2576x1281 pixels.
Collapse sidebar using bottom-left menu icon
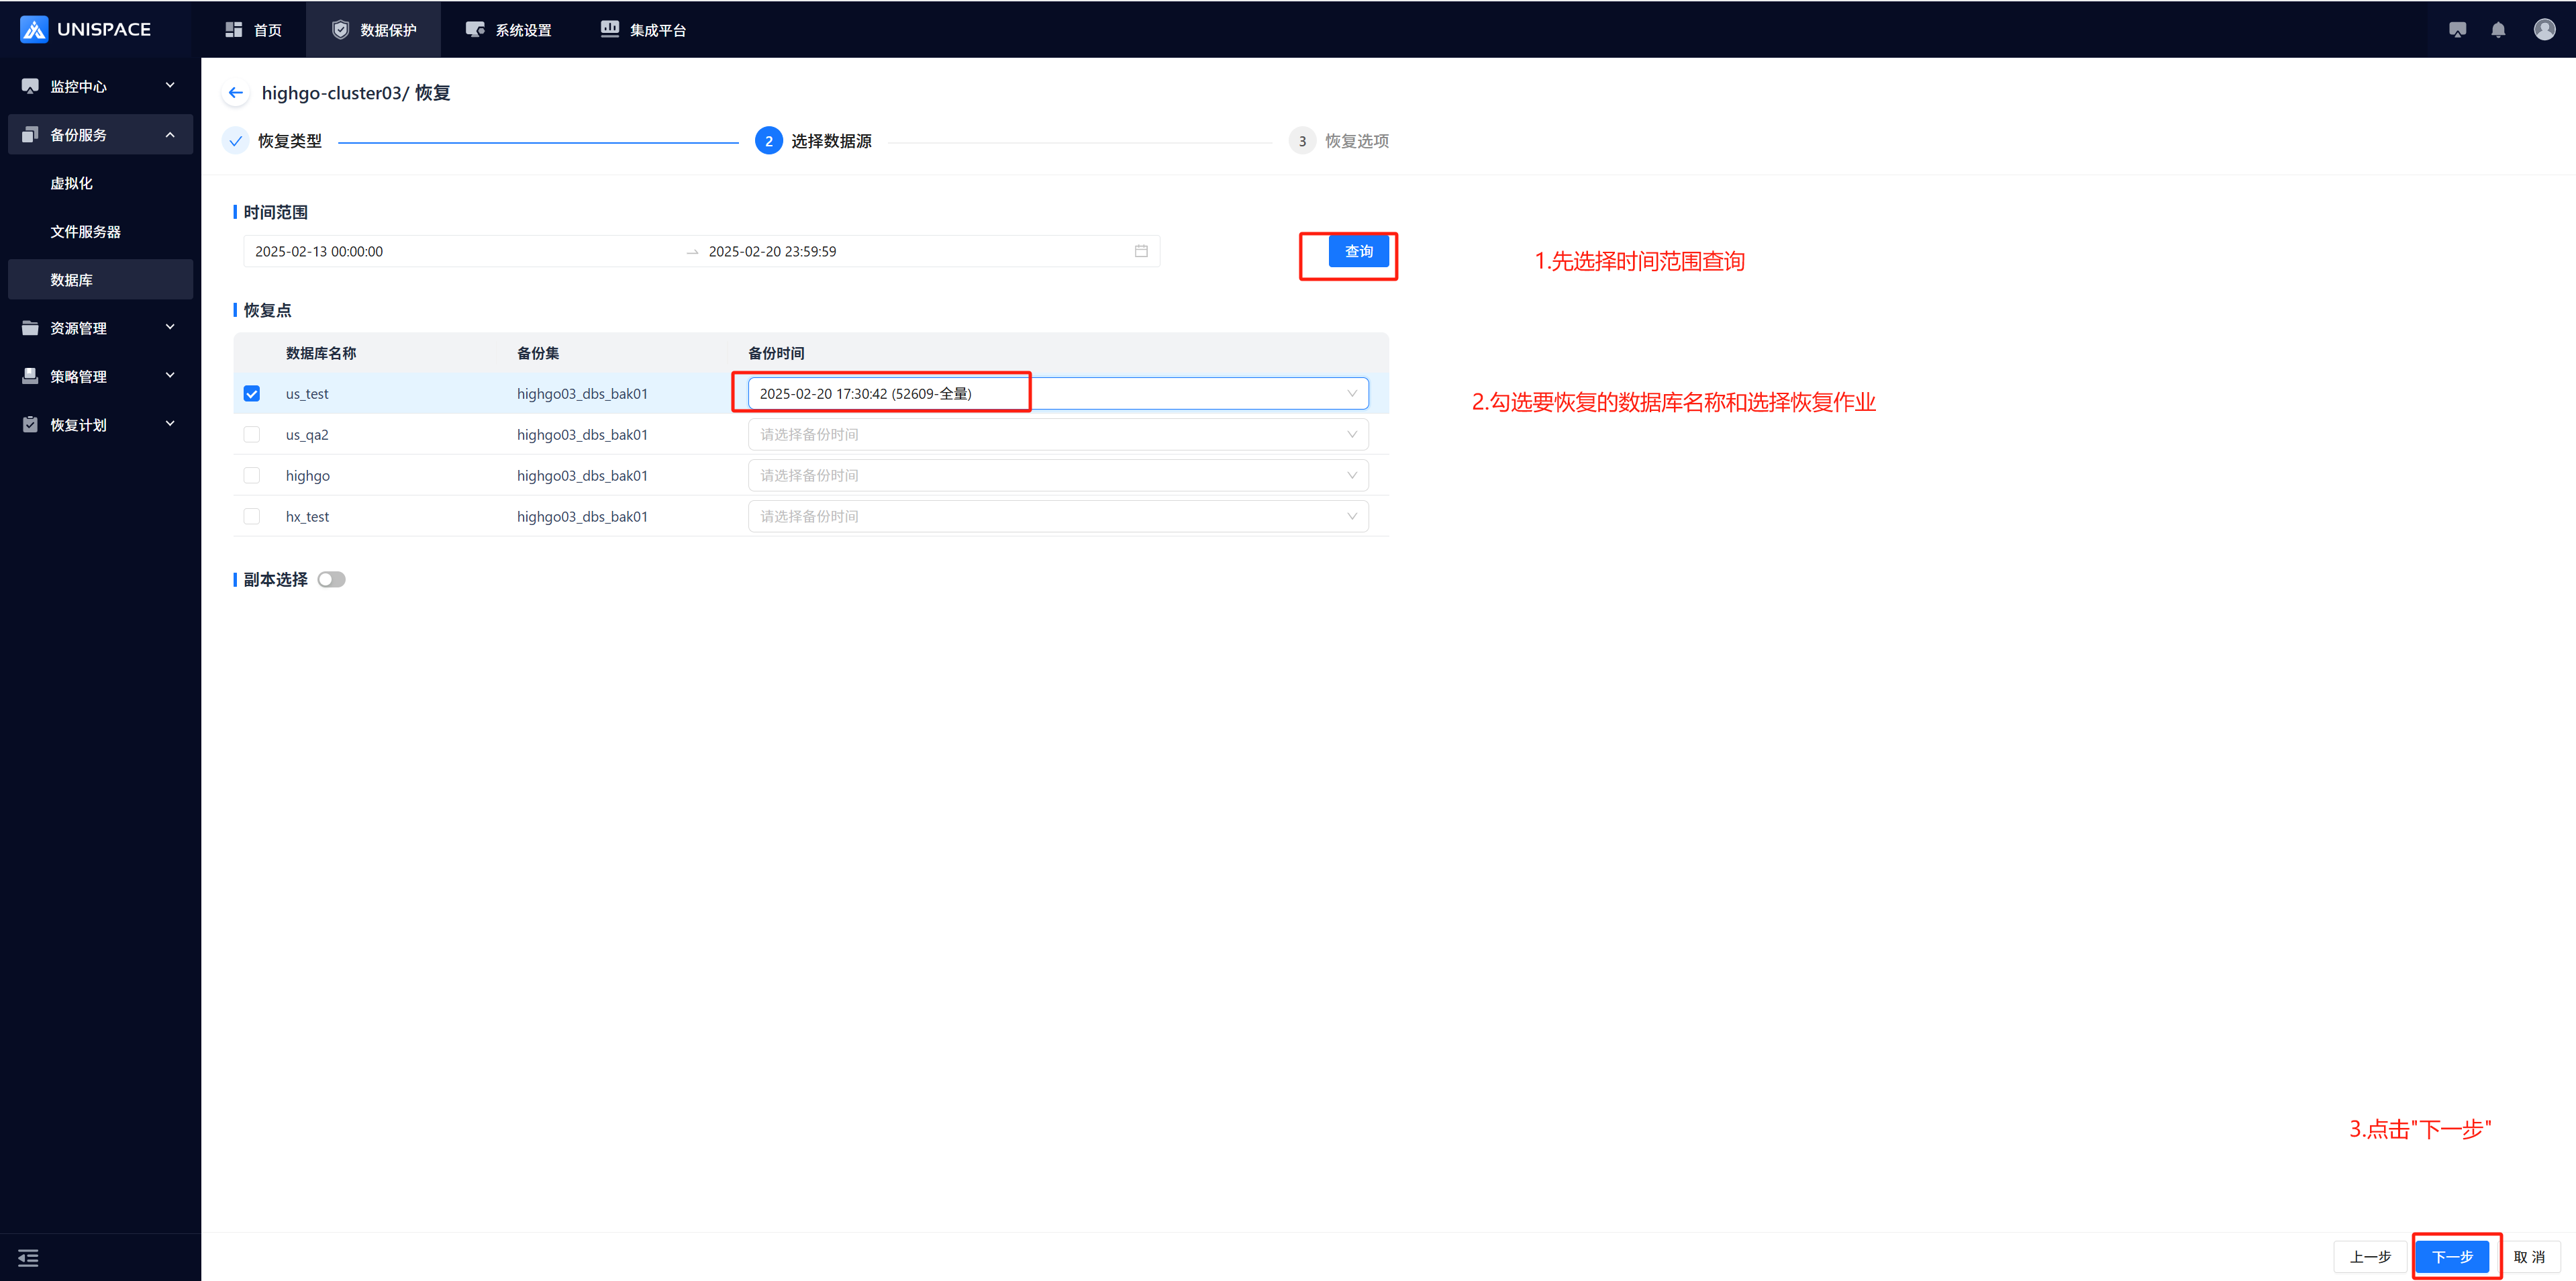(x=28, y=1257)
